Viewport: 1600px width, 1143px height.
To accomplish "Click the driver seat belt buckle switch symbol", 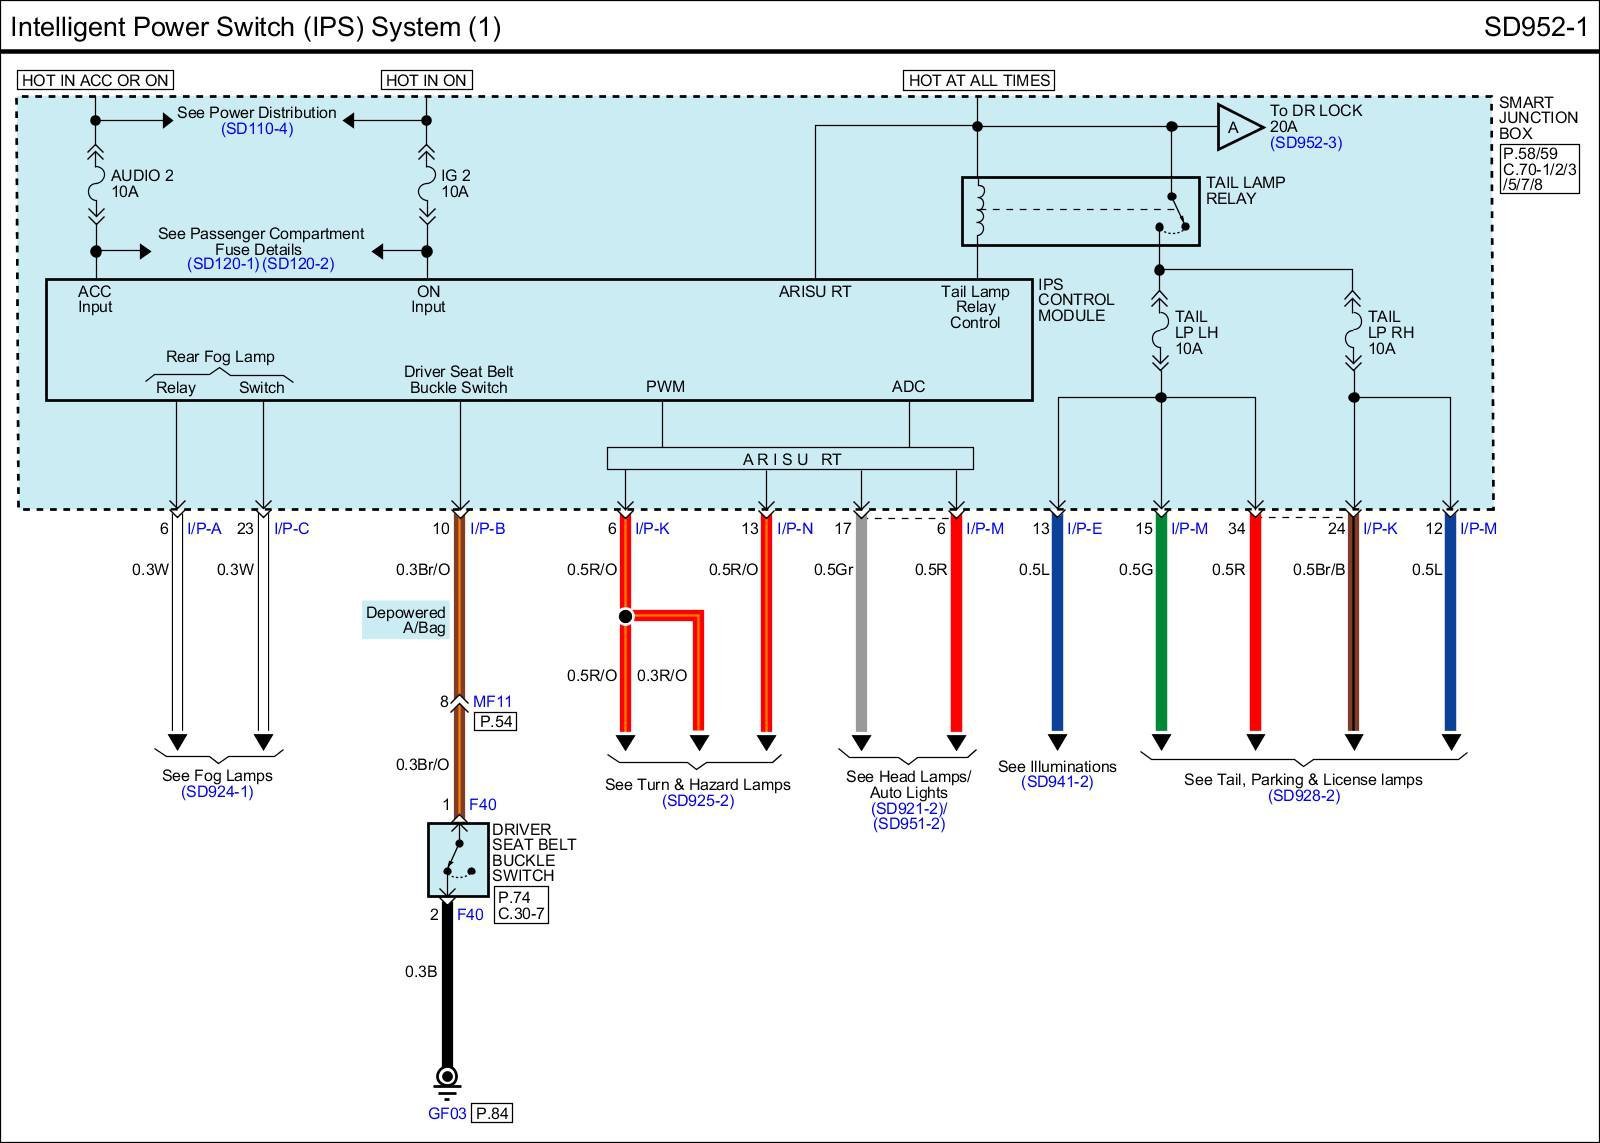I will [458, 859].
